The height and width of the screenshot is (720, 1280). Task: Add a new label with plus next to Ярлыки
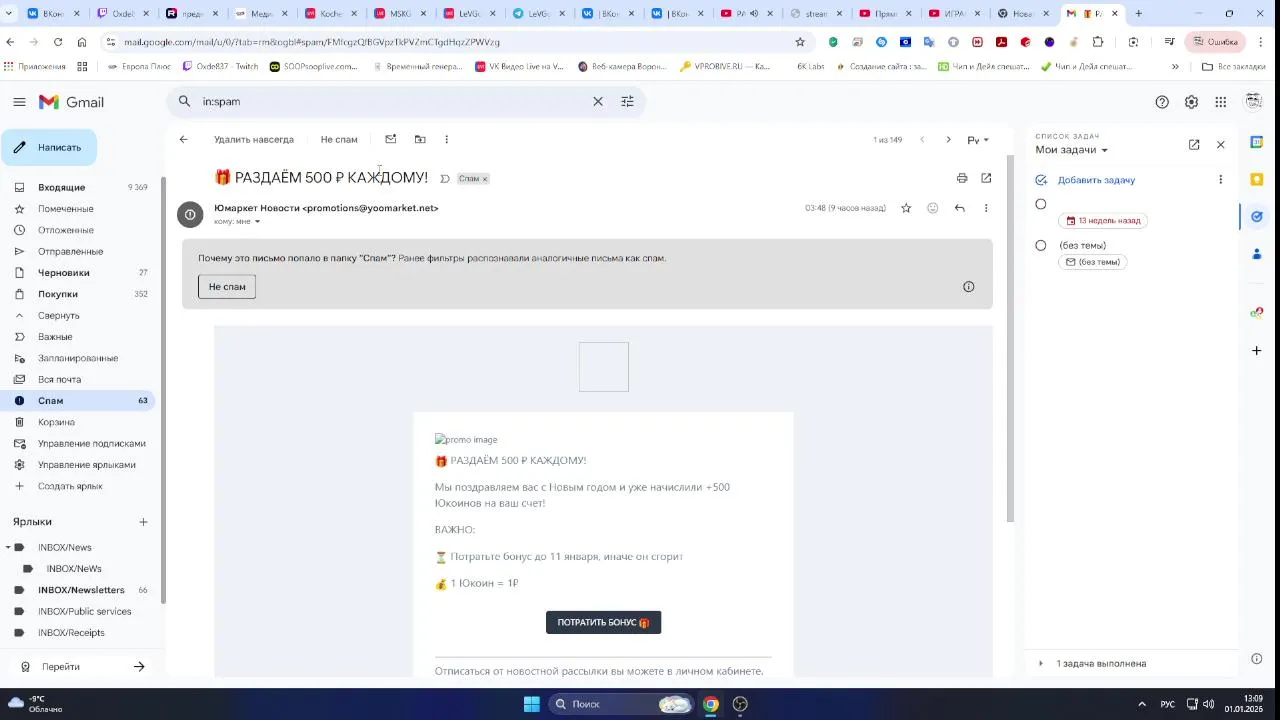click(143, 522)
